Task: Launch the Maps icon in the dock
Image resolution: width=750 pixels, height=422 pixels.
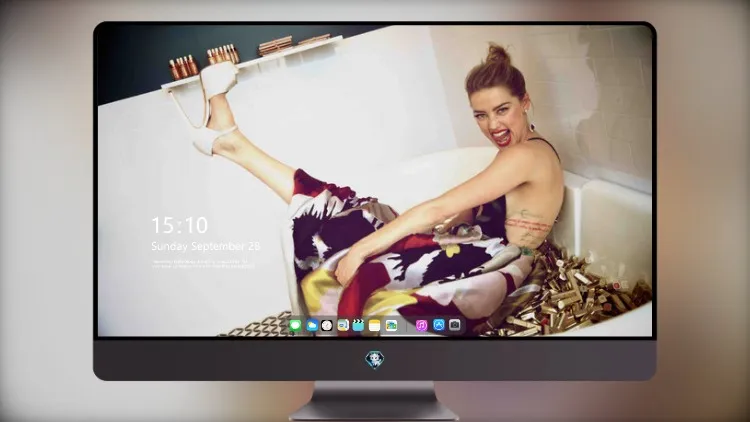Action: [343, 325]
